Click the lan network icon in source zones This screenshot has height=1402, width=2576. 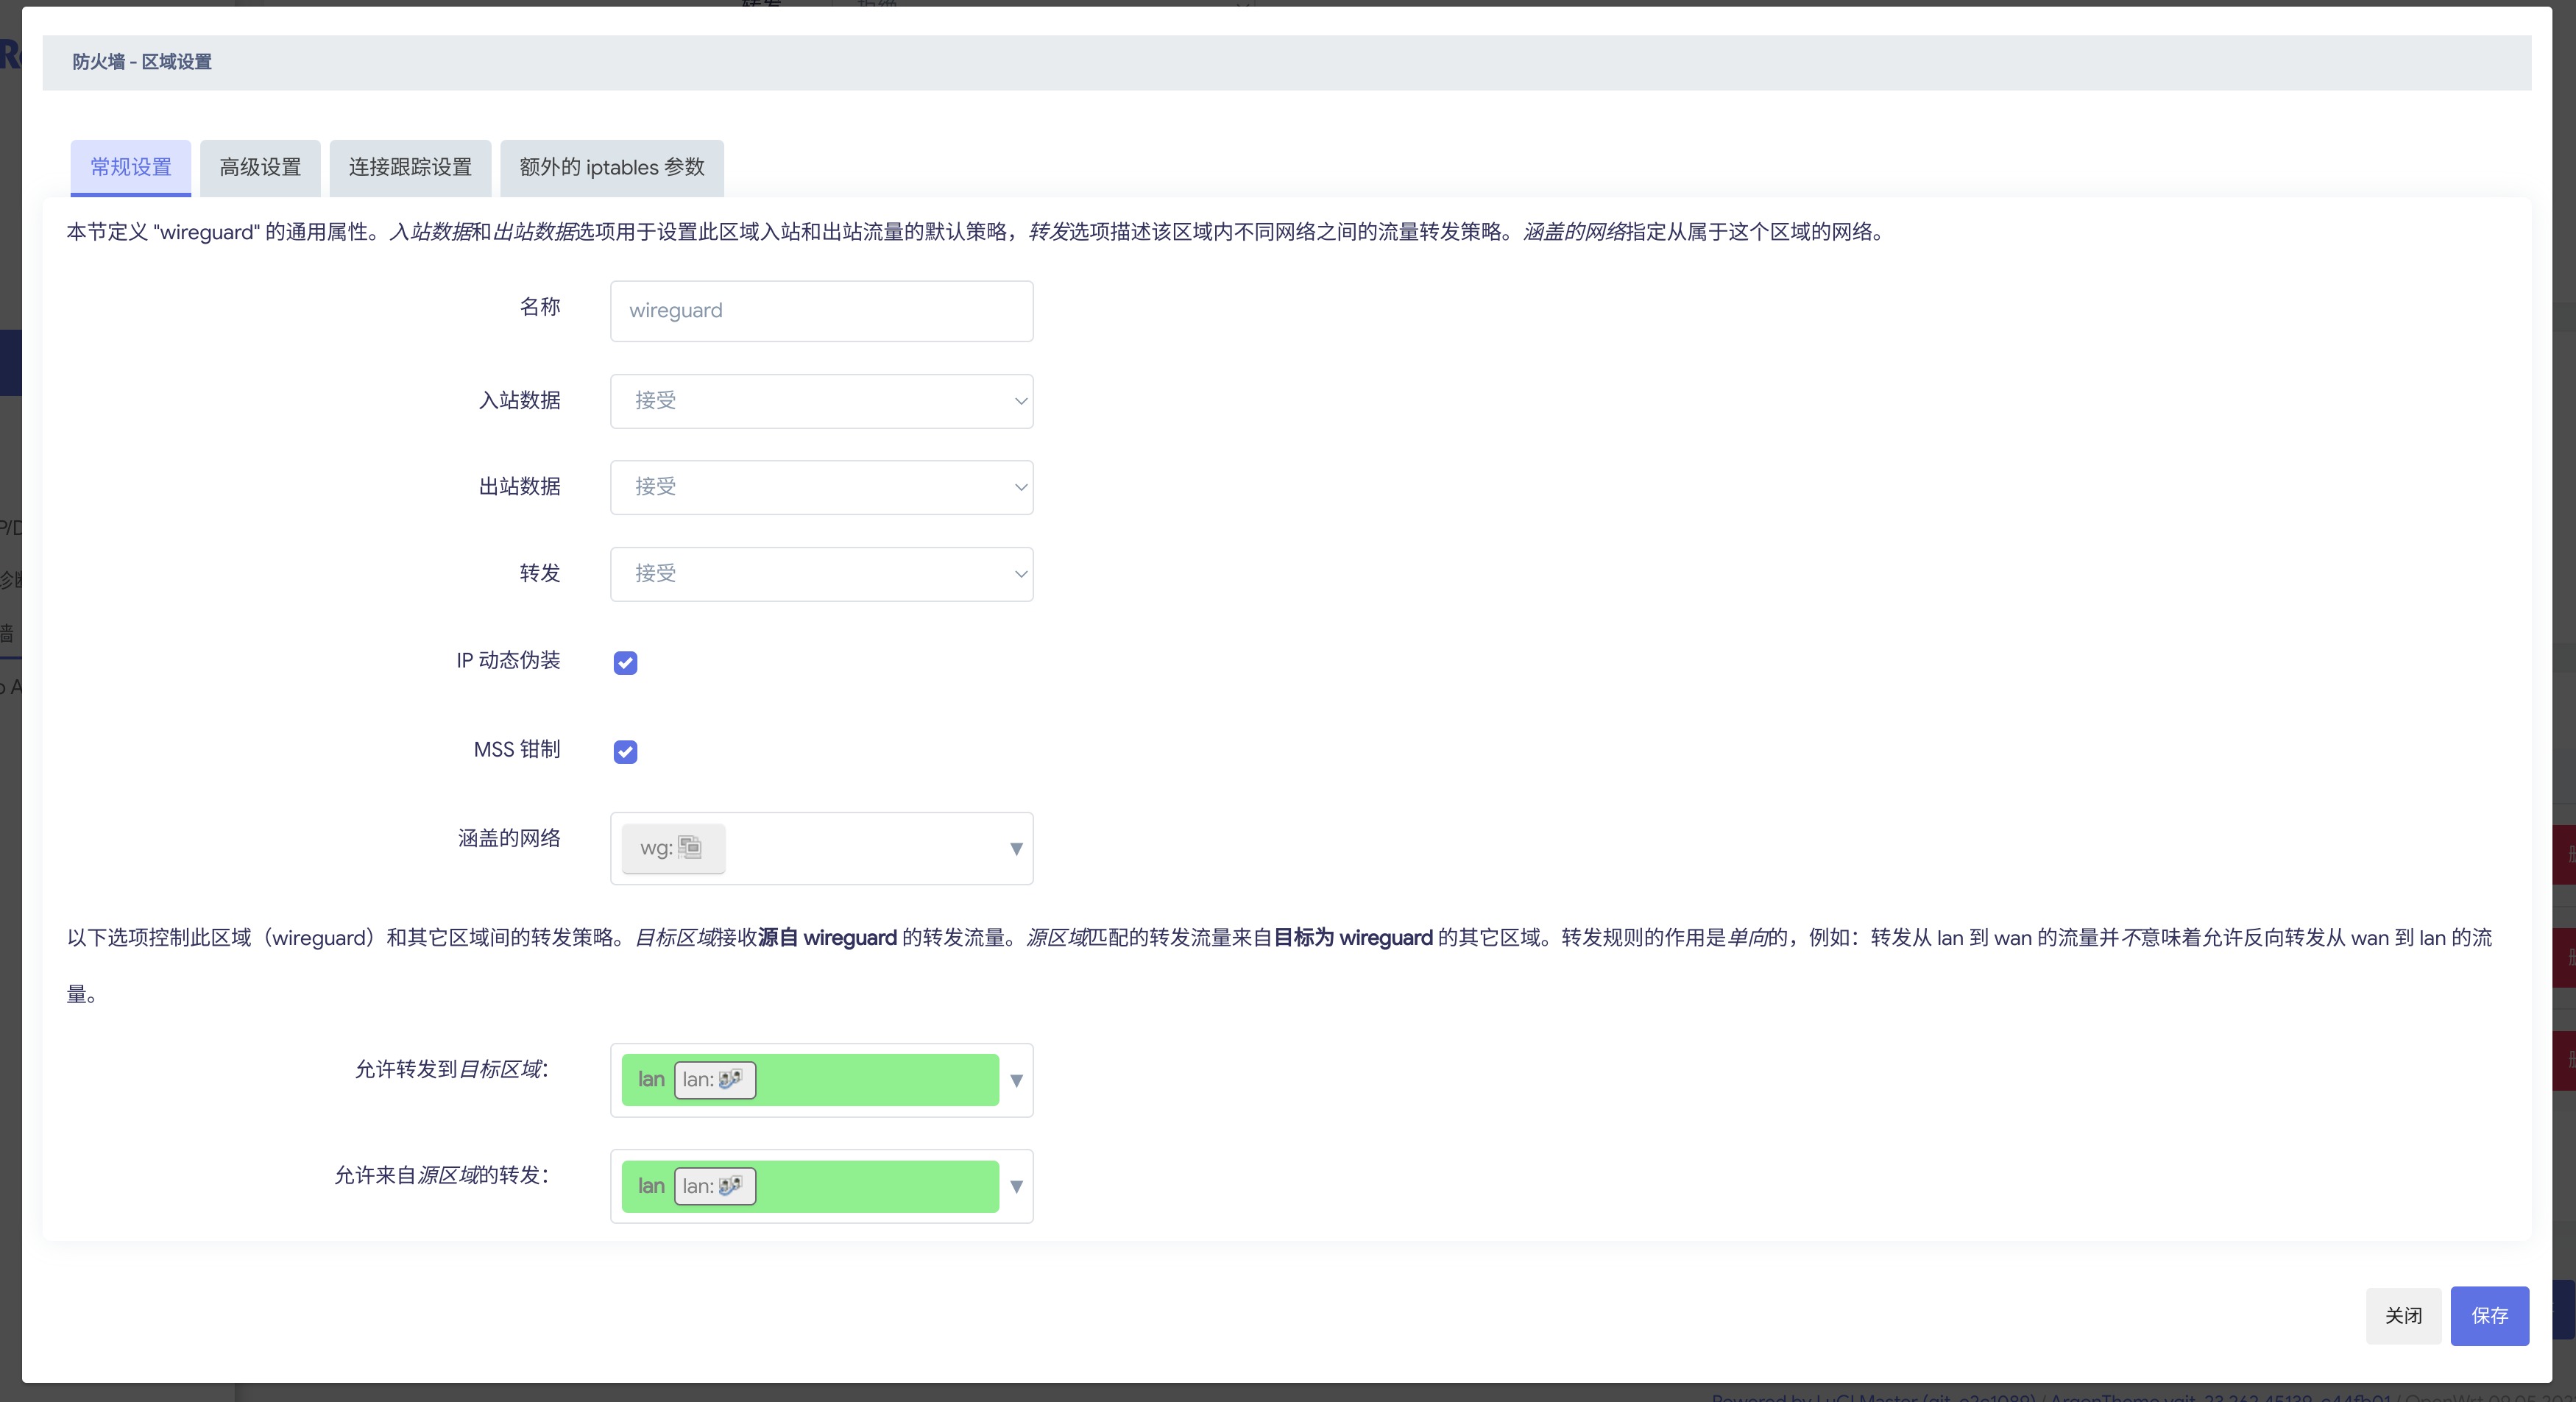(x=730, y=1185)
